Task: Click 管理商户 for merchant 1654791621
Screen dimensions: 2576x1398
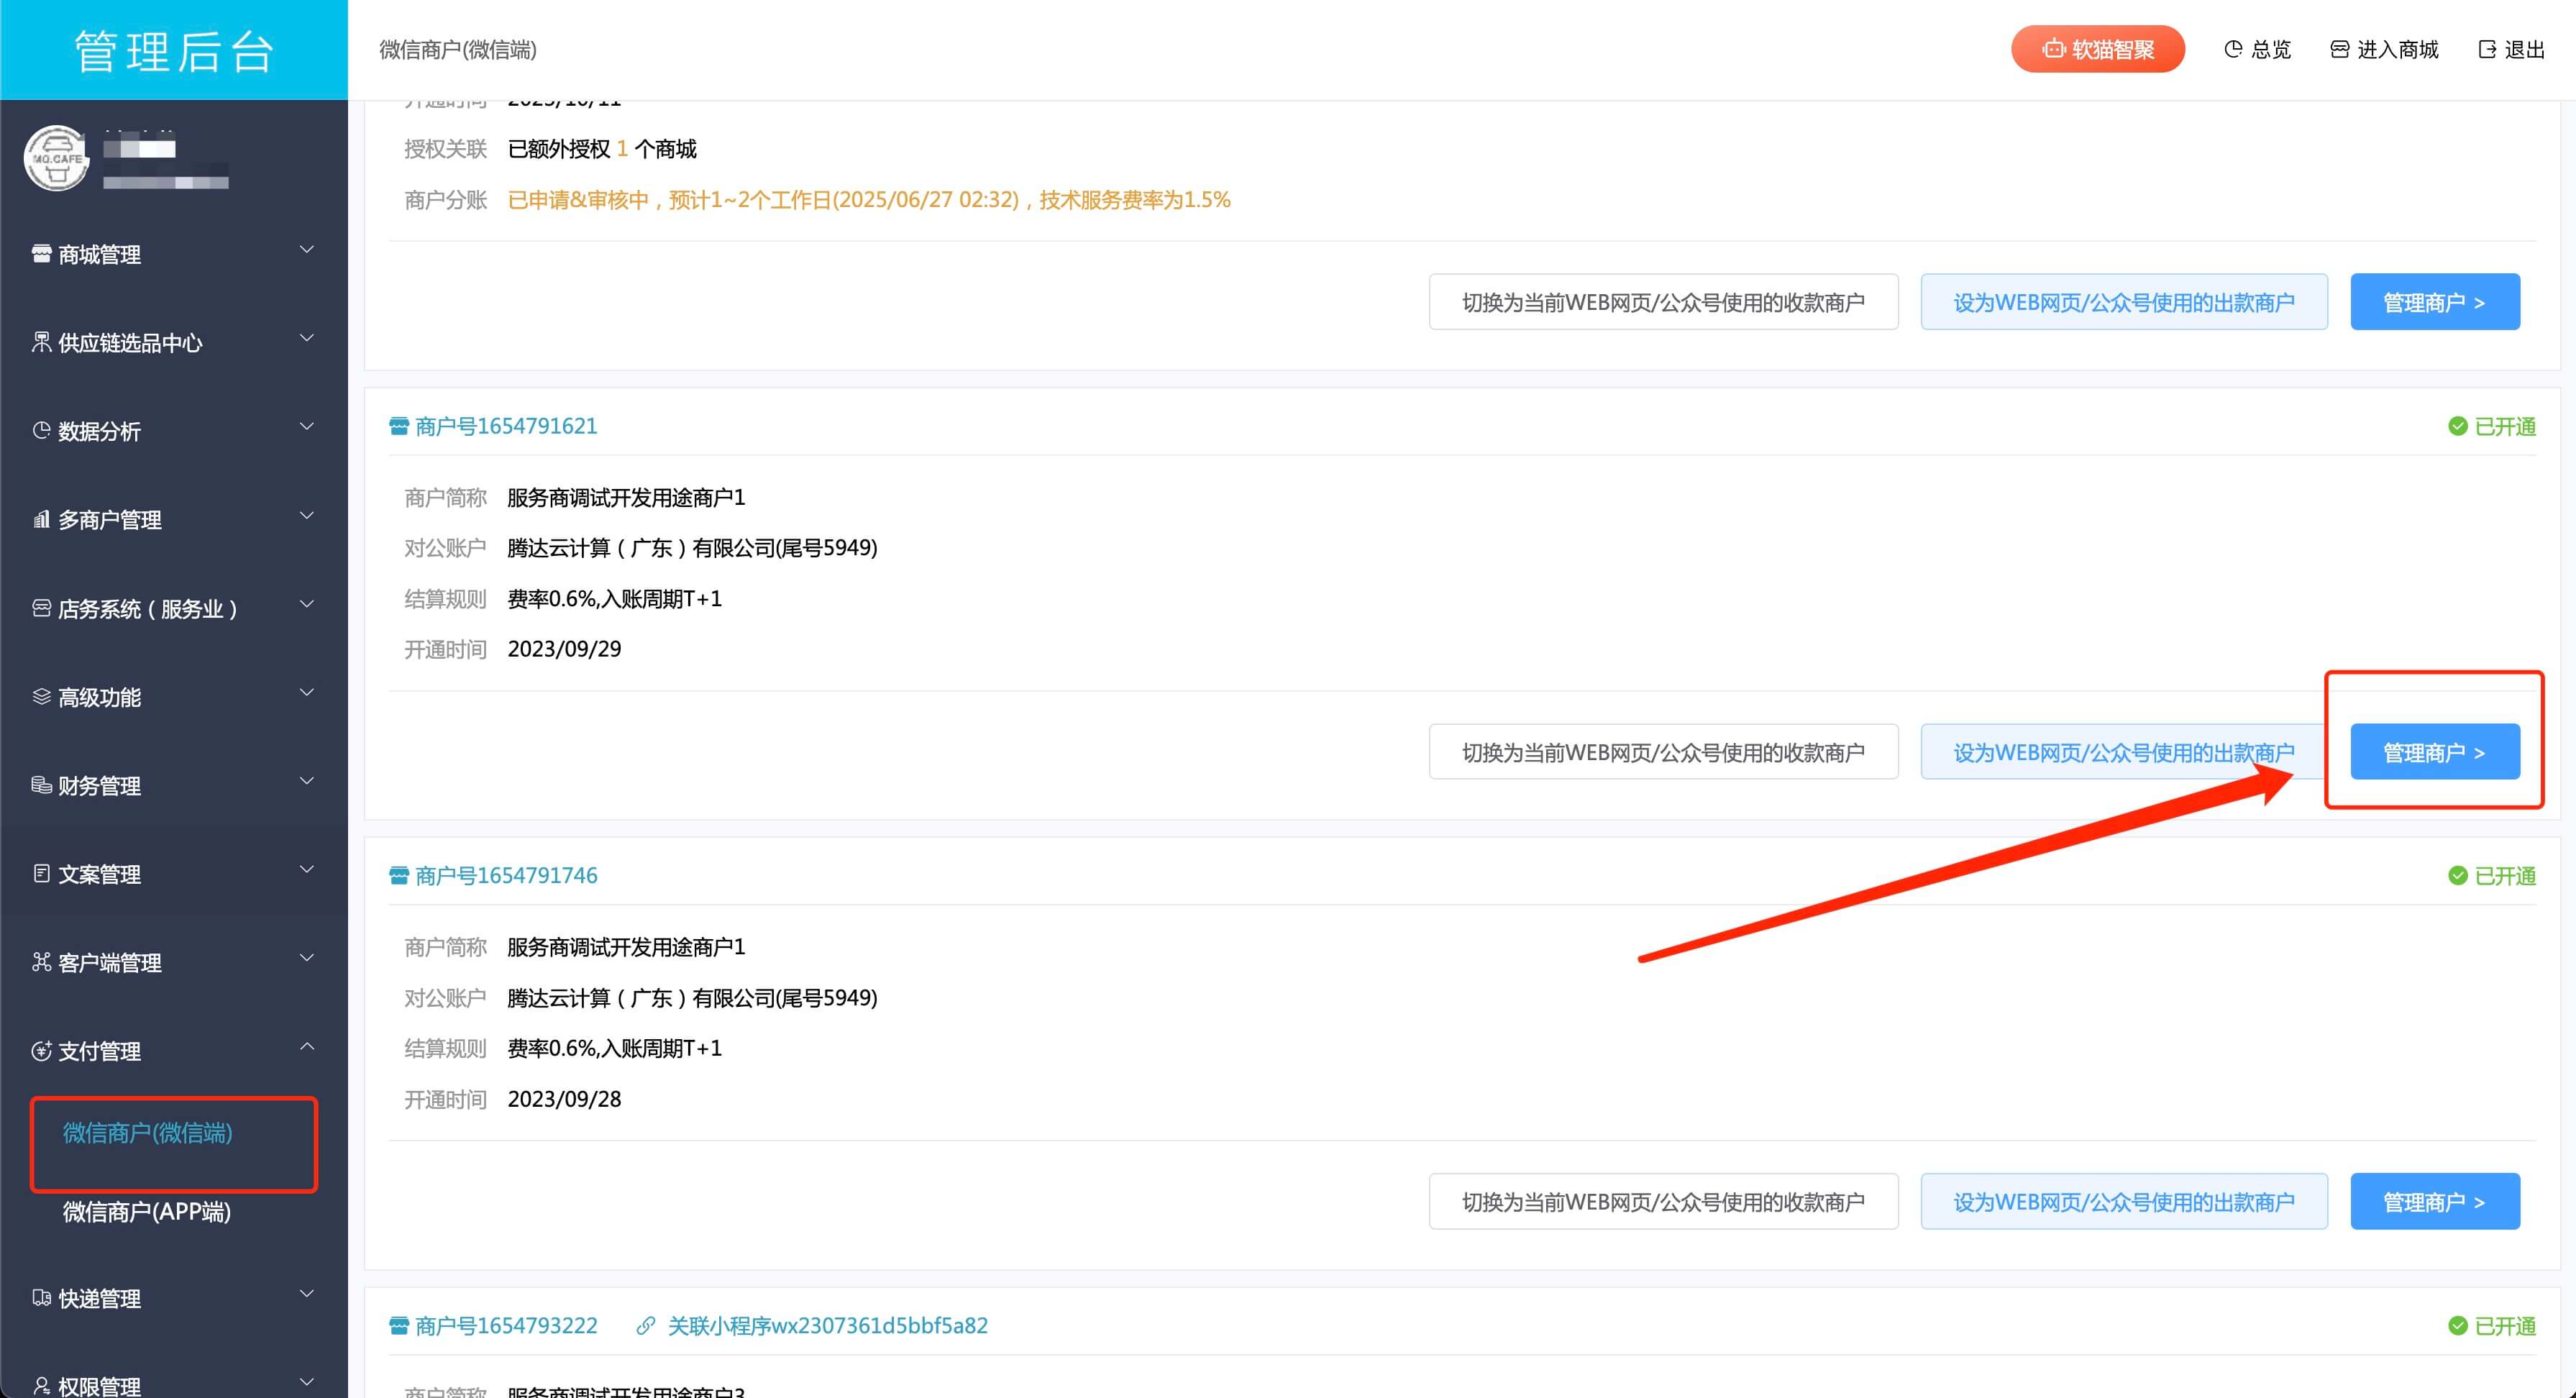Action: click(x=2435, y=752)
